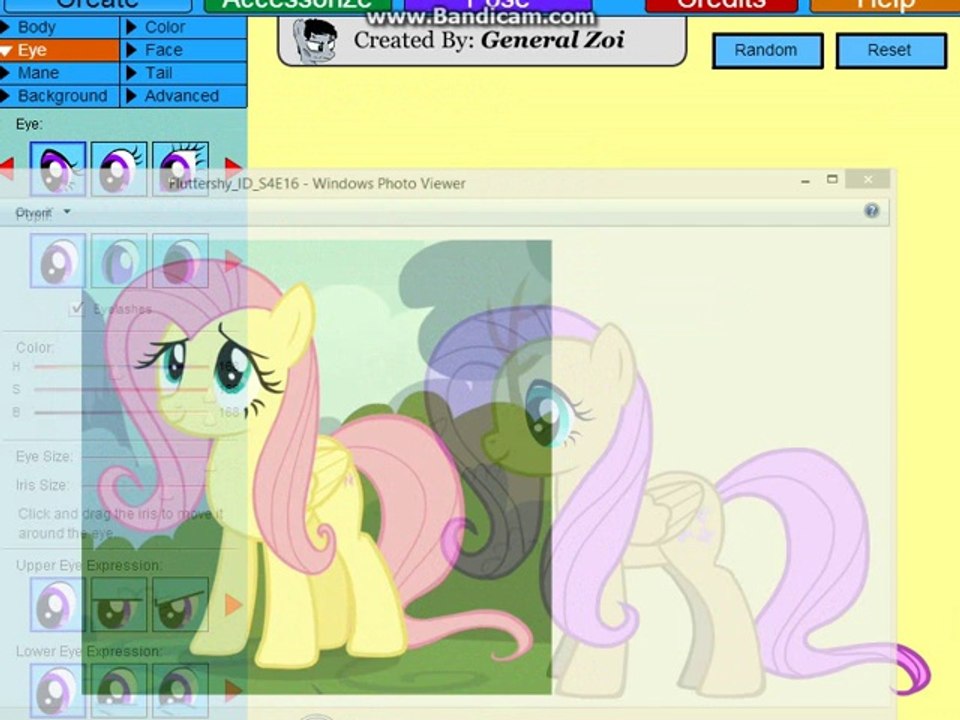Image resolution: width=960 pixels, height=720 pixels.
Task: Open the Credits tab
Action: pos(721,6)
